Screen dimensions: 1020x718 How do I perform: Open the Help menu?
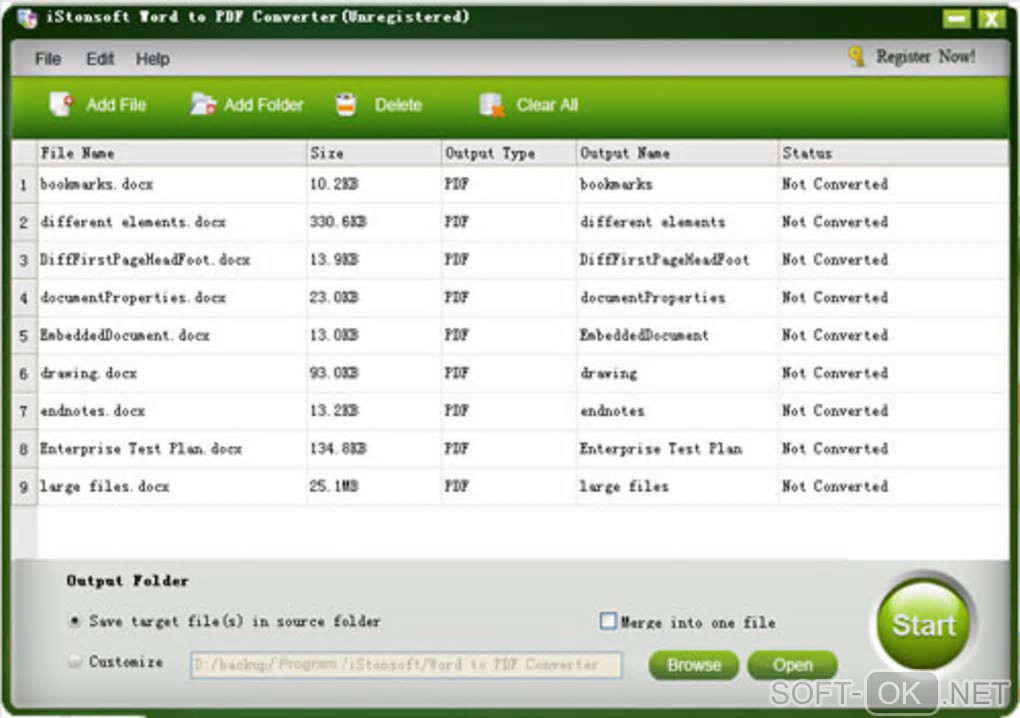[x=153, y=59]
